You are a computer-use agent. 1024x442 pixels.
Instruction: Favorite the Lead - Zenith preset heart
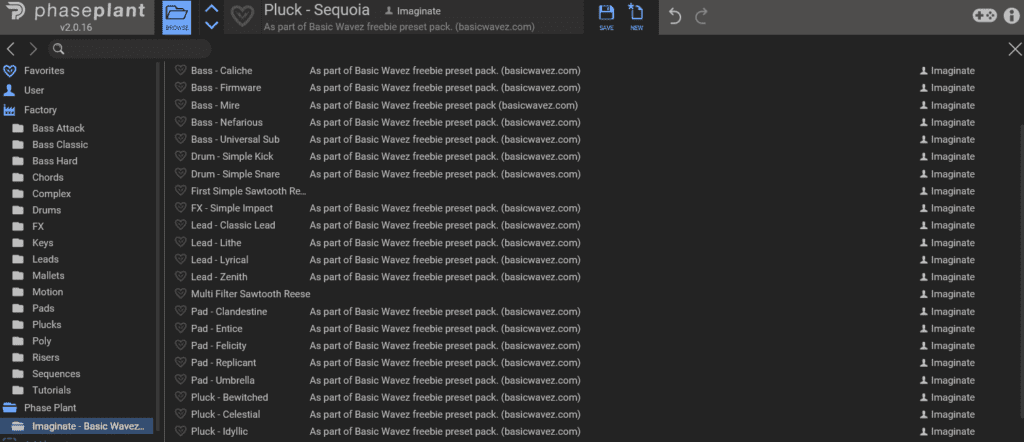(x=181, y=277)
